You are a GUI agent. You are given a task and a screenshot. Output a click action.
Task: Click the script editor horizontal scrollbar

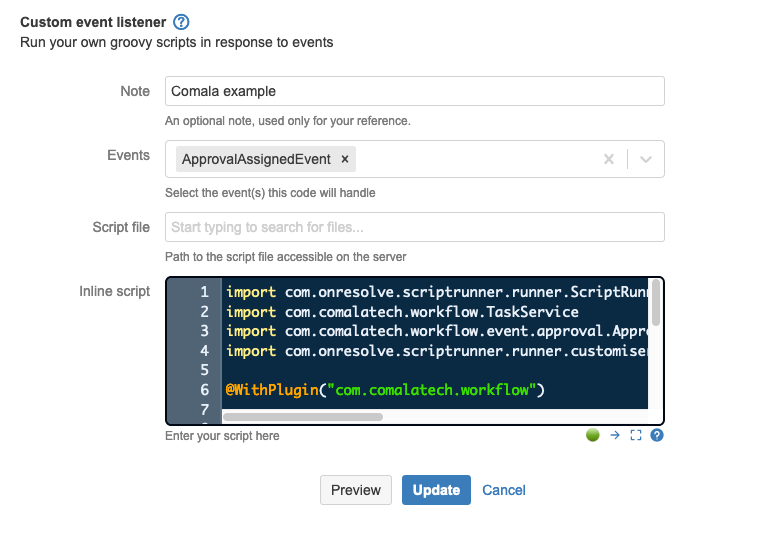(303, 417)
